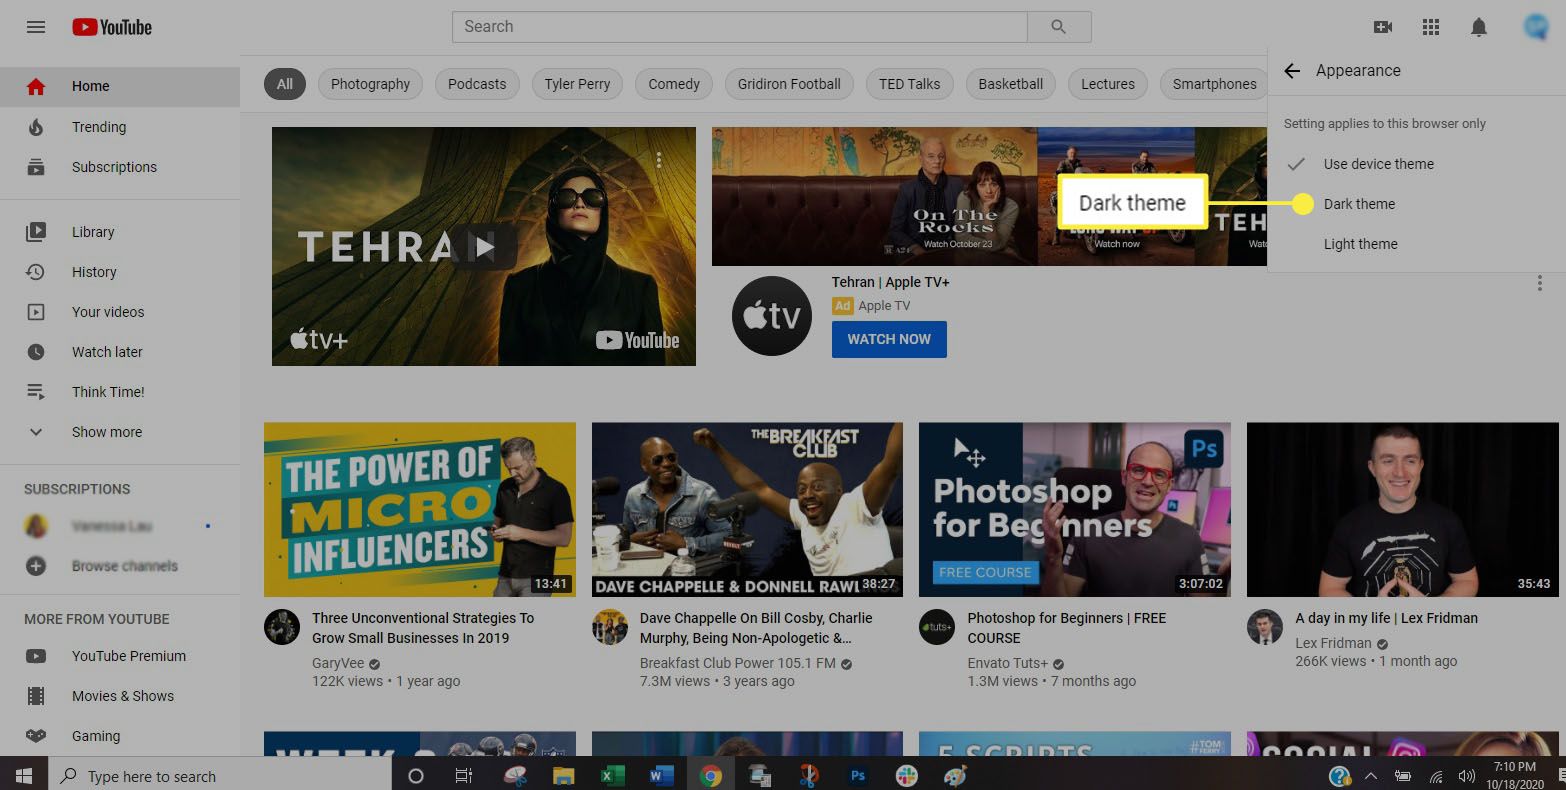Open the Breakfast Club video thumbnail
The width and height of the screenshot is (1566, 790).
747,510
